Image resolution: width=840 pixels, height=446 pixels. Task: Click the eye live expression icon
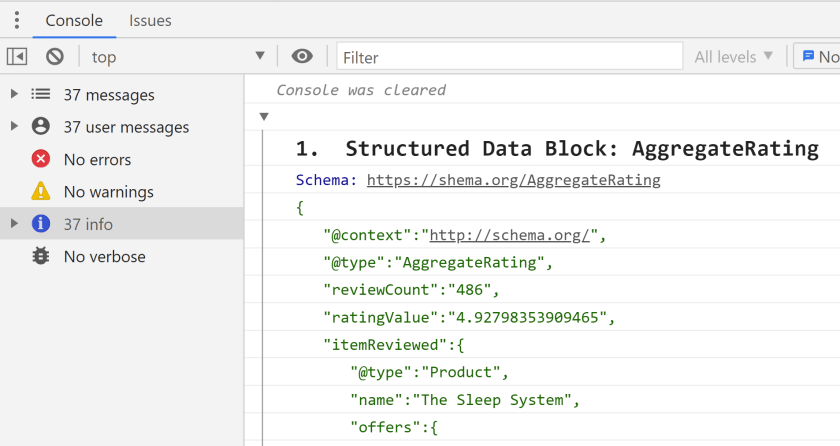[302, 57]
